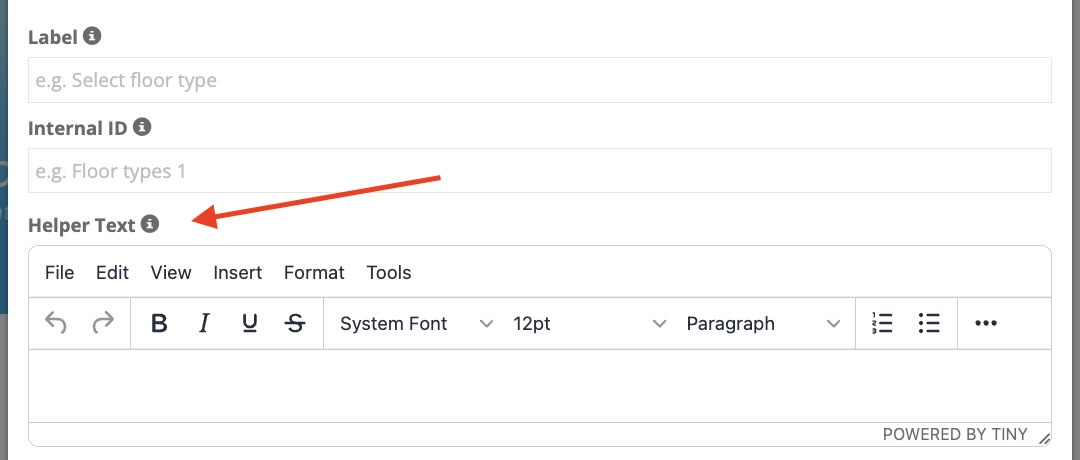Toggle italic formatting
Image resolution: width=1080 pixels, height=460 pixels.
click(204, 324)
